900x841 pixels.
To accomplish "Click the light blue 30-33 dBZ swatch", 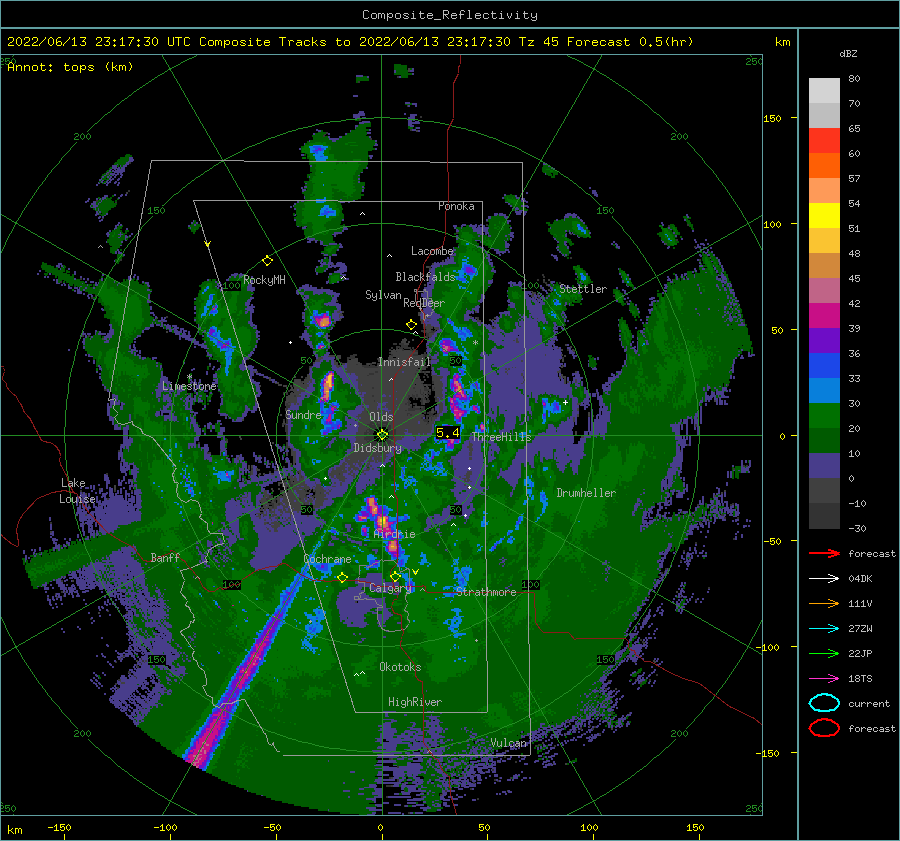I will tap(824, 391).
